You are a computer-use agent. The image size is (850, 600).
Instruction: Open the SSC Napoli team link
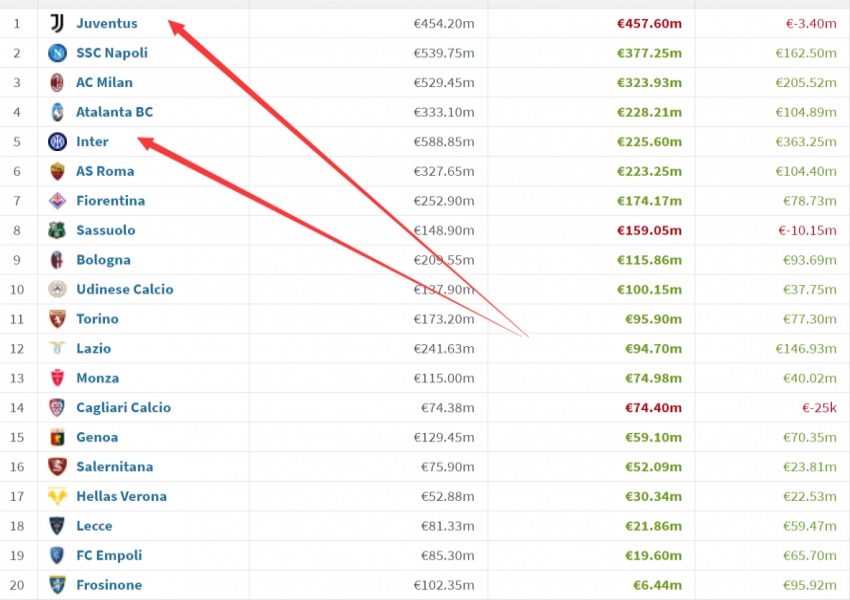tap(111, 52)
